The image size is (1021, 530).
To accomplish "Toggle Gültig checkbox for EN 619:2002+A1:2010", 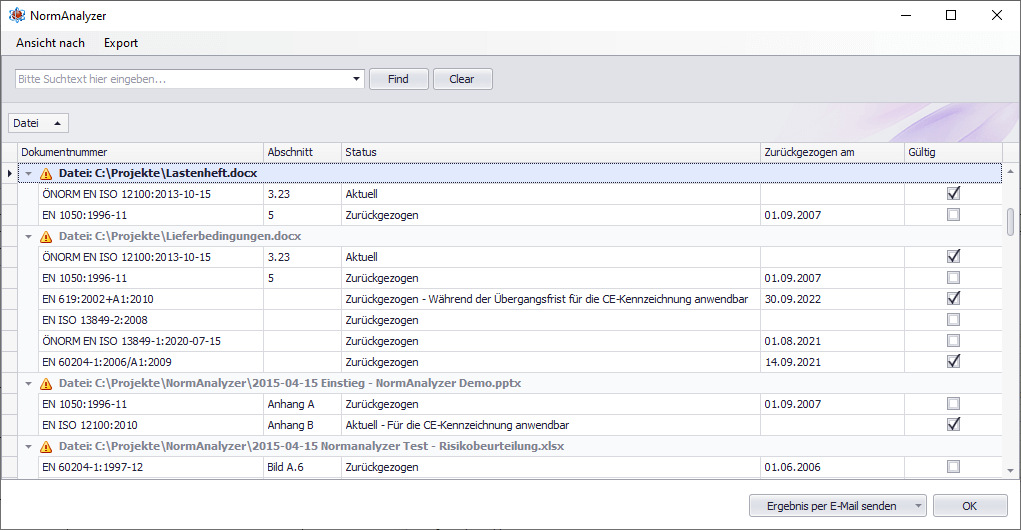I will (953, 298).
